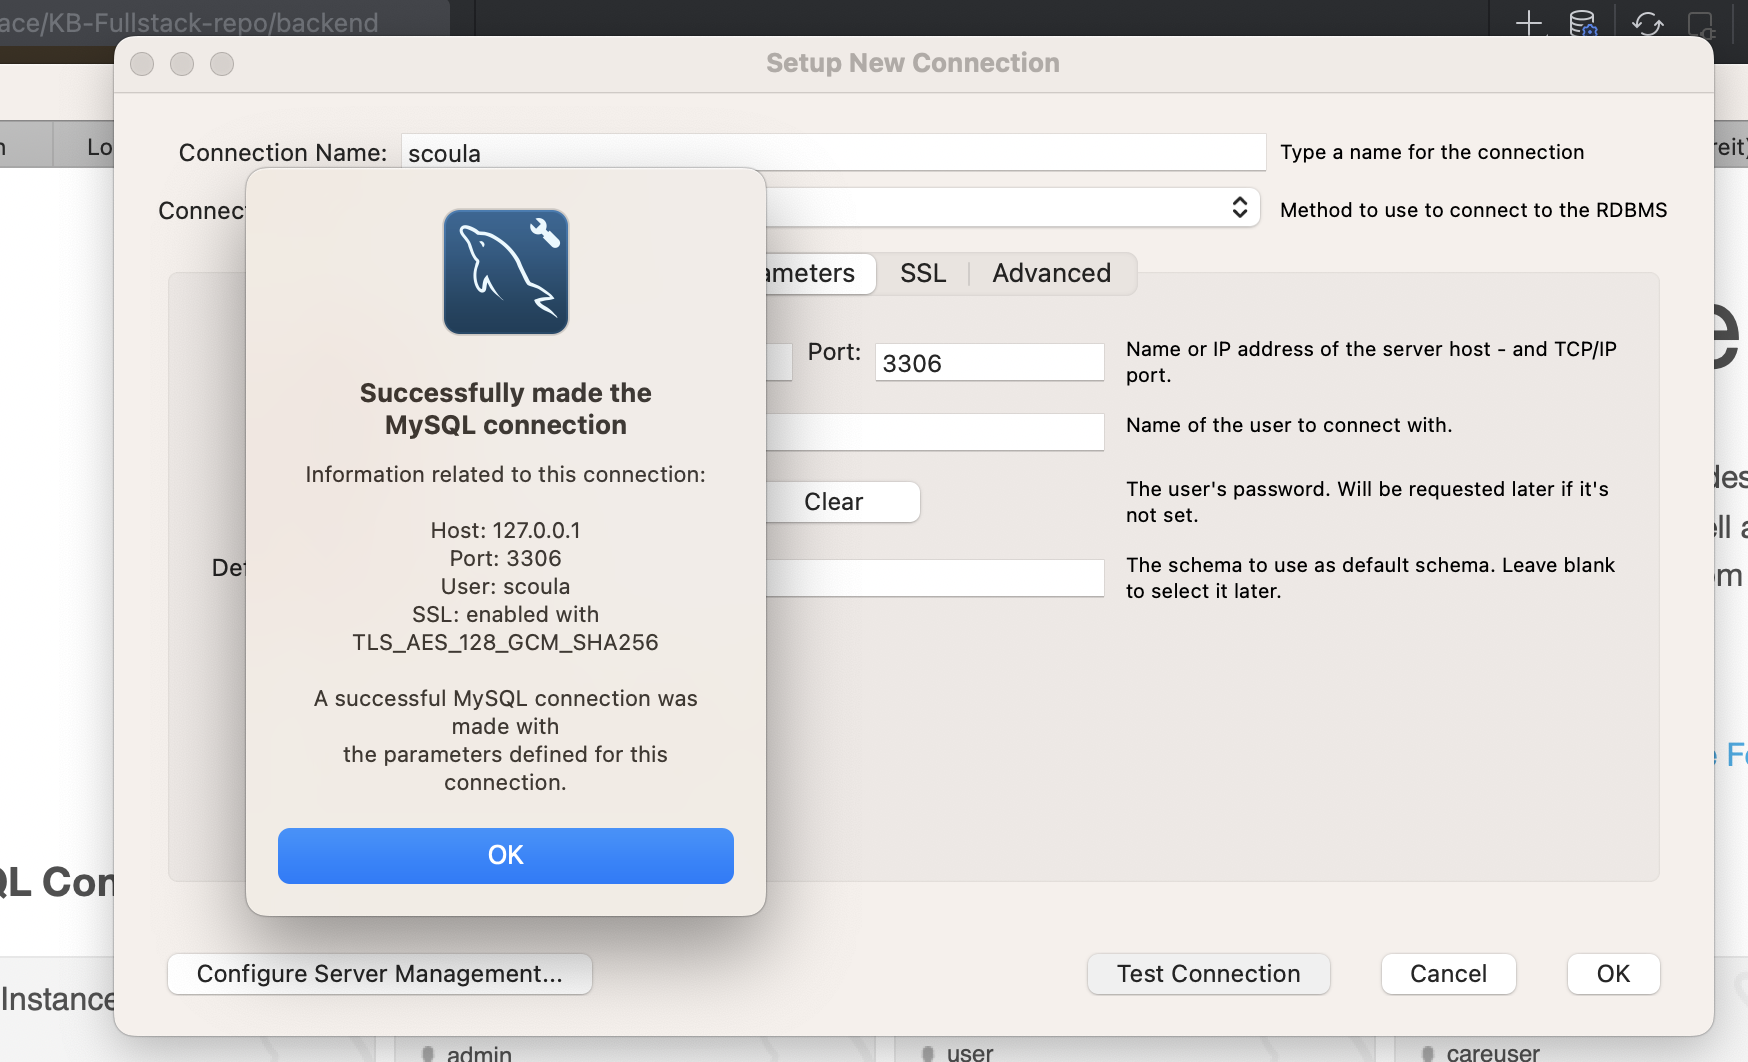Screen dimensions: 1748x1062
Task: Click the Default Schema input field
Action: point(935,578)
